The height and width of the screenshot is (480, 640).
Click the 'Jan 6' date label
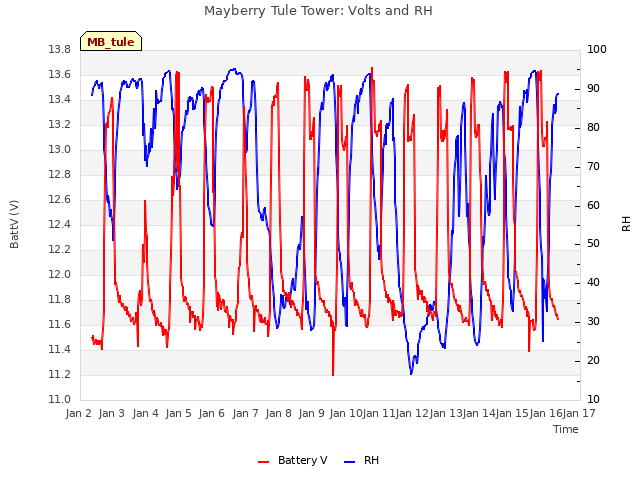[x=212, y=414]
